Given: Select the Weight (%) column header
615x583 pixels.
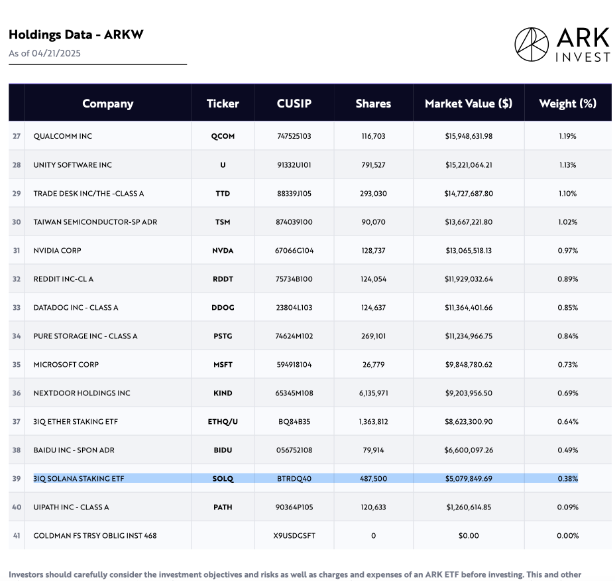Looking at the screenshot, I should [568, 104].
